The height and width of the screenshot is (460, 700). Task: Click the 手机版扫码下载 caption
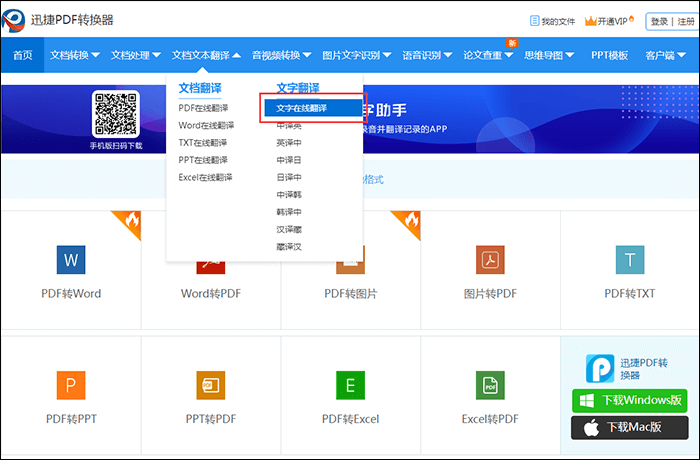pos(116,146)
